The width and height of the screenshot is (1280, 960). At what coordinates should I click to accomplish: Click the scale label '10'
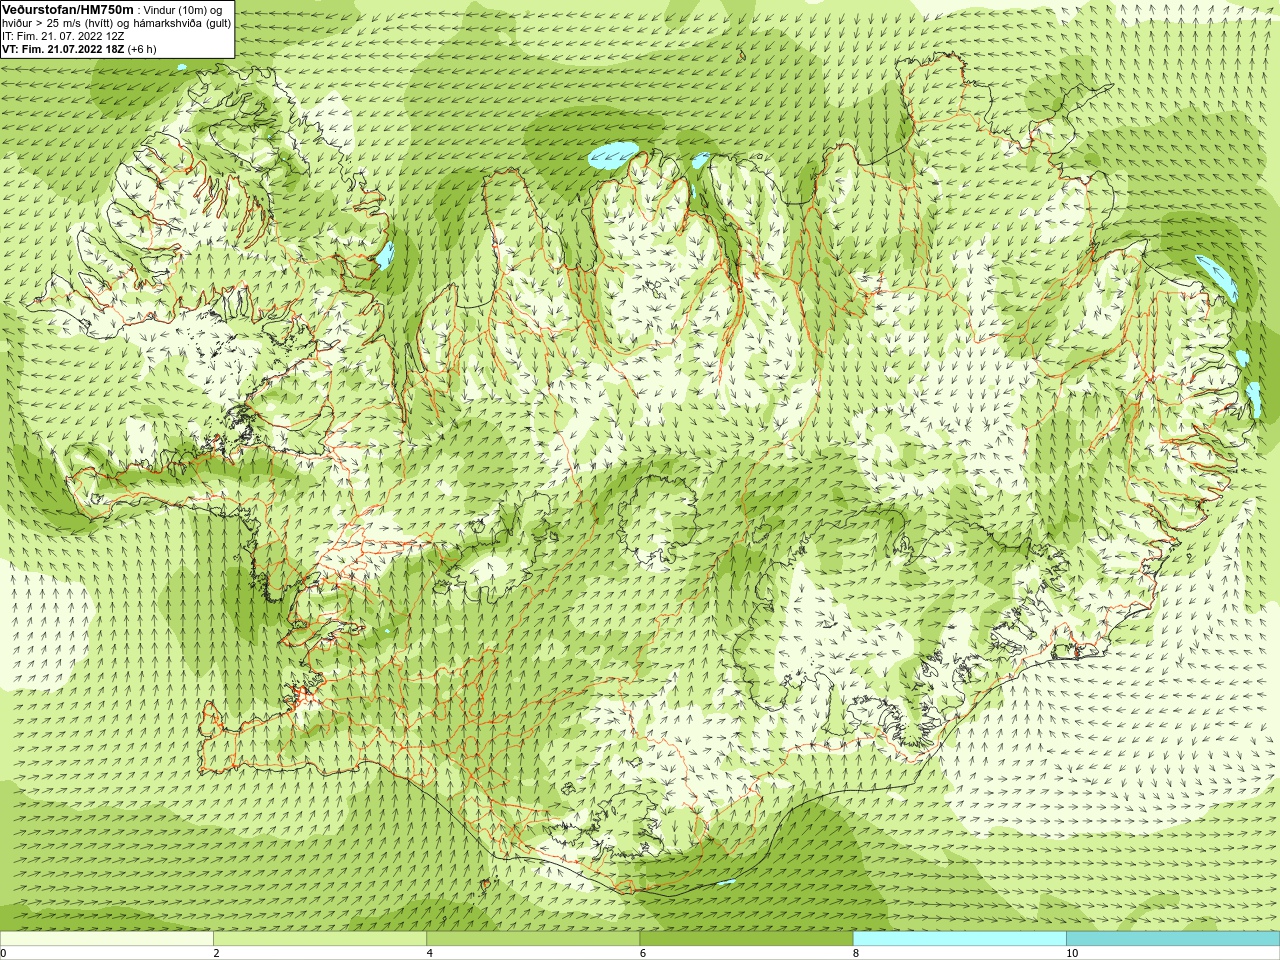pyautogui.click(x=1072, y=953)
